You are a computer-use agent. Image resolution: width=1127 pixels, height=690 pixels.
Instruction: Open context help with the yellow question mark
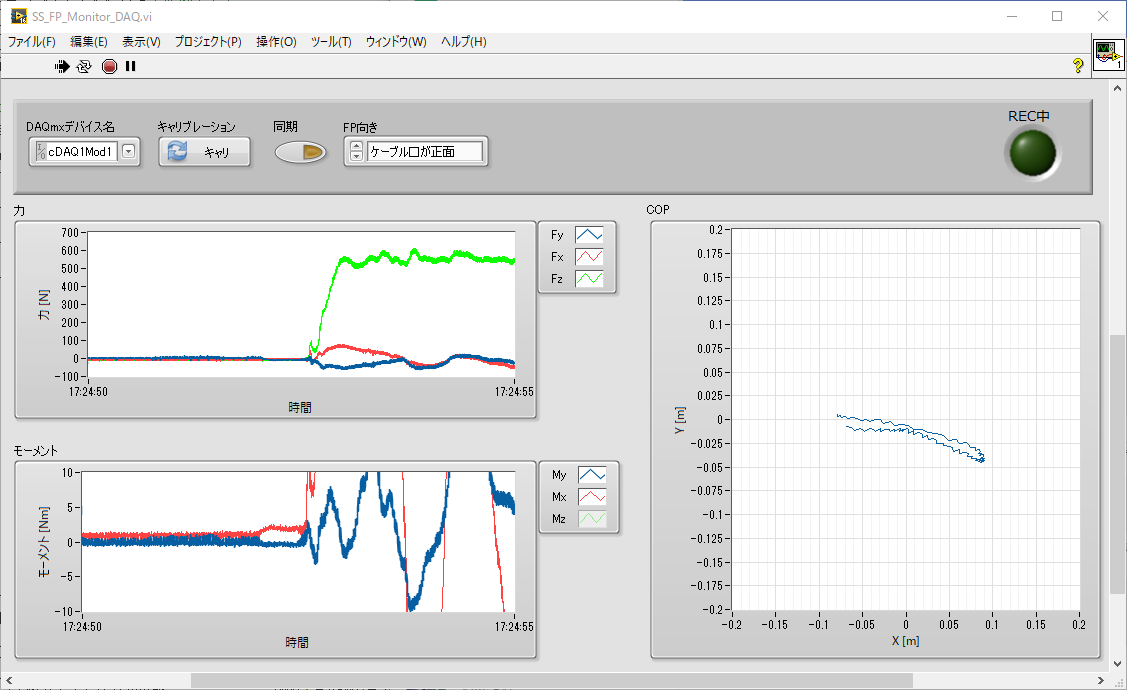point(1077,65)
